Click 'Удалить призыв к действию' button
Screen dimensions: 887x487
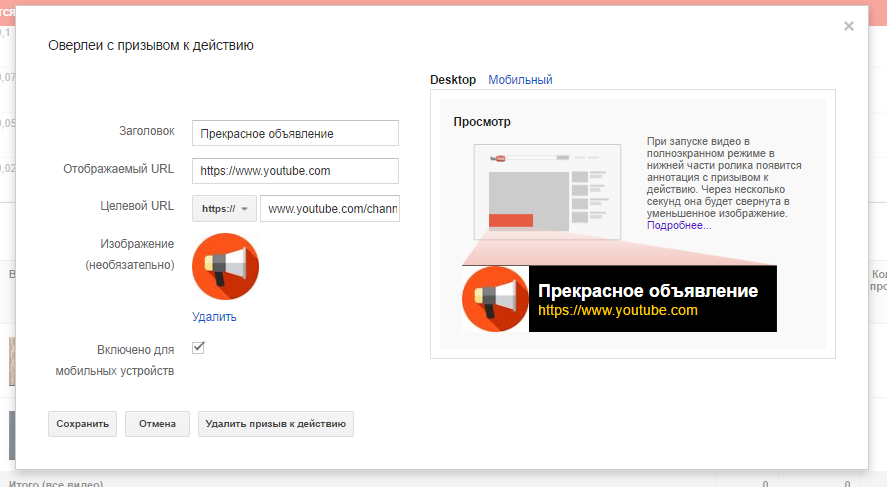click(x=275, y=424)
